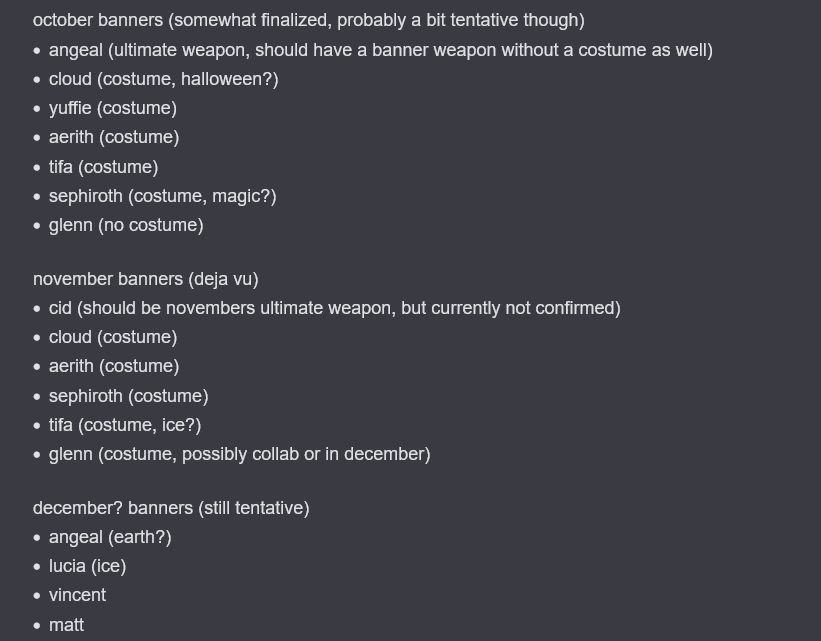Click the cid ultimate weapon line

(334, 308)
